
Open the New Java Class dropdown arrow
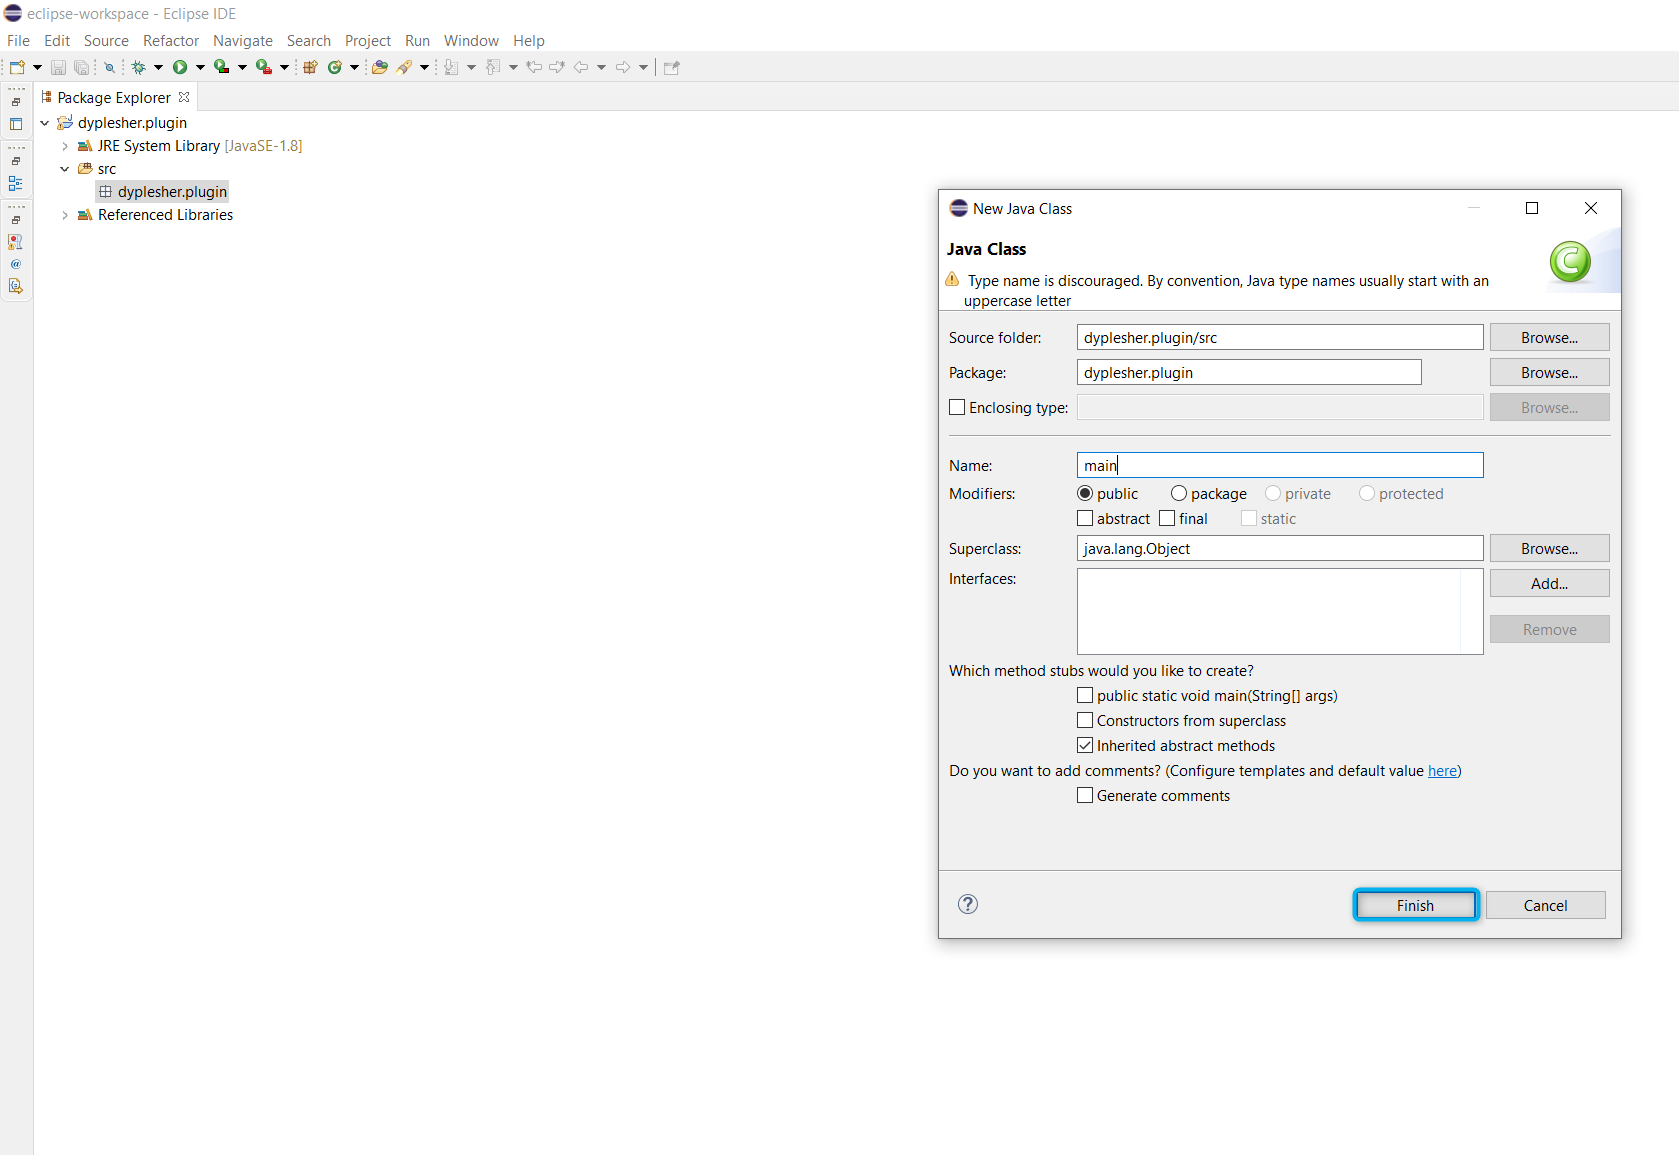[354, 67]
